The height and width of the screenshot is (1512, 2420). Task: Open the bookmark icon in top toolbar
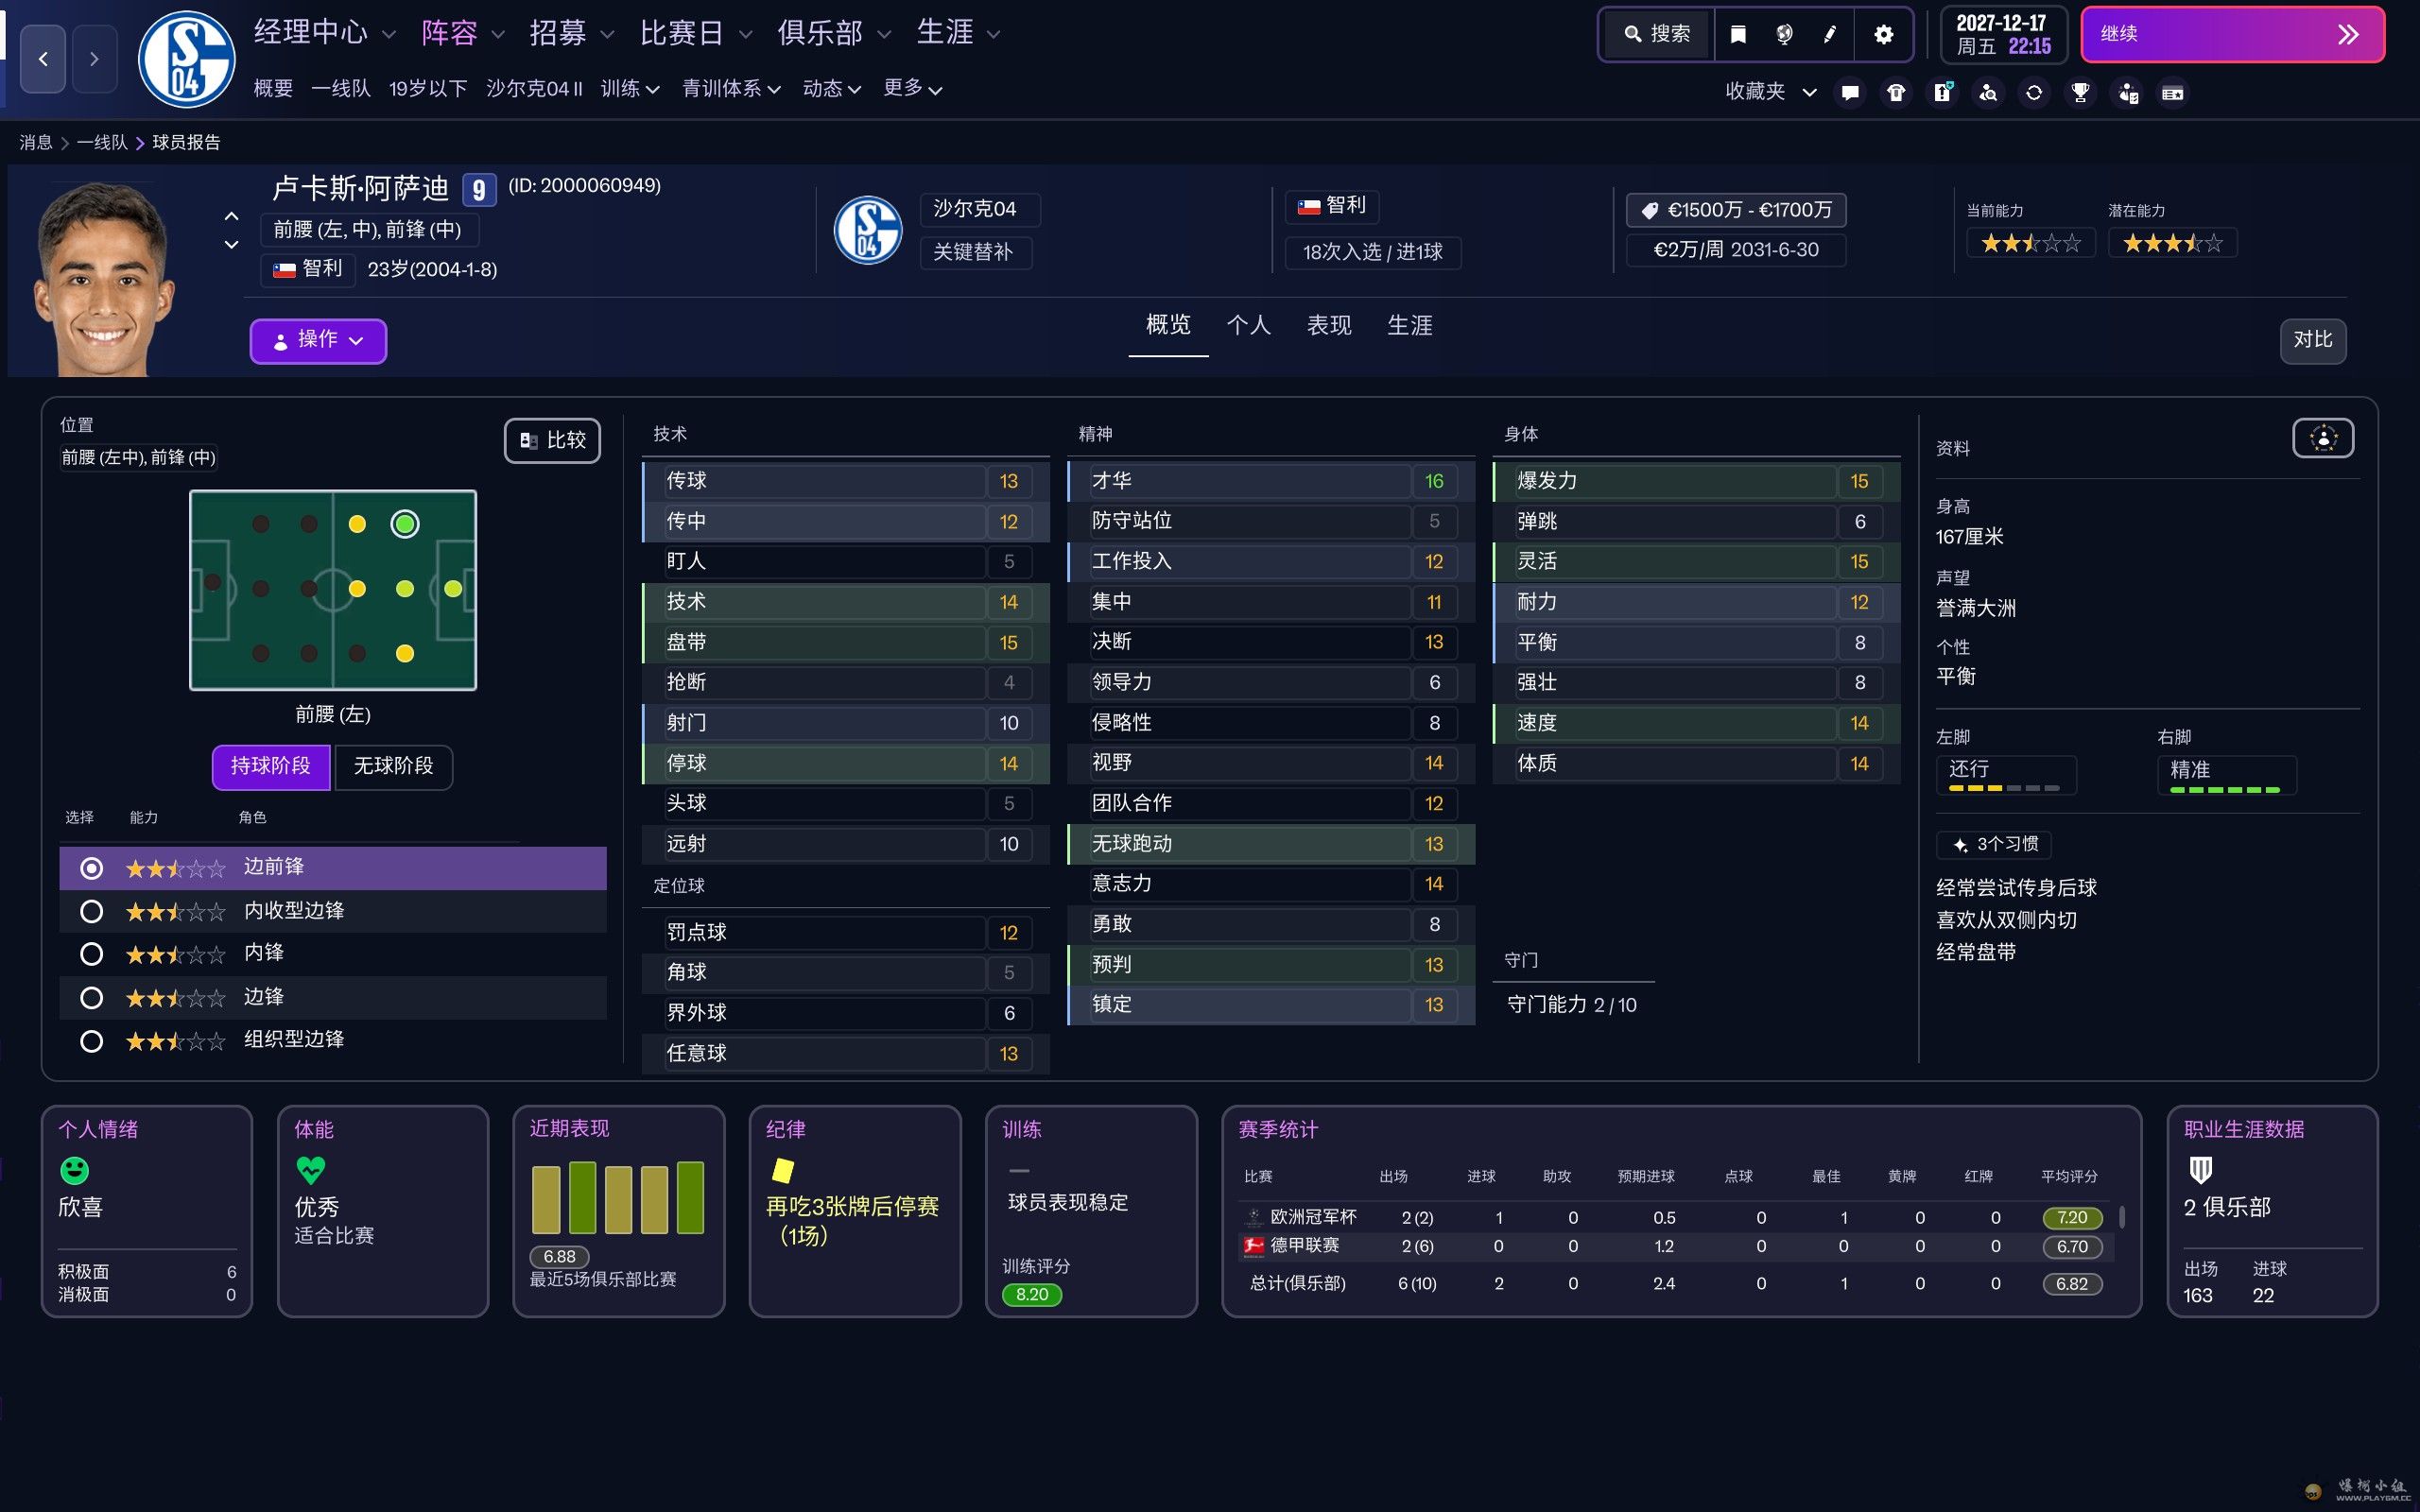(1738, 35)
